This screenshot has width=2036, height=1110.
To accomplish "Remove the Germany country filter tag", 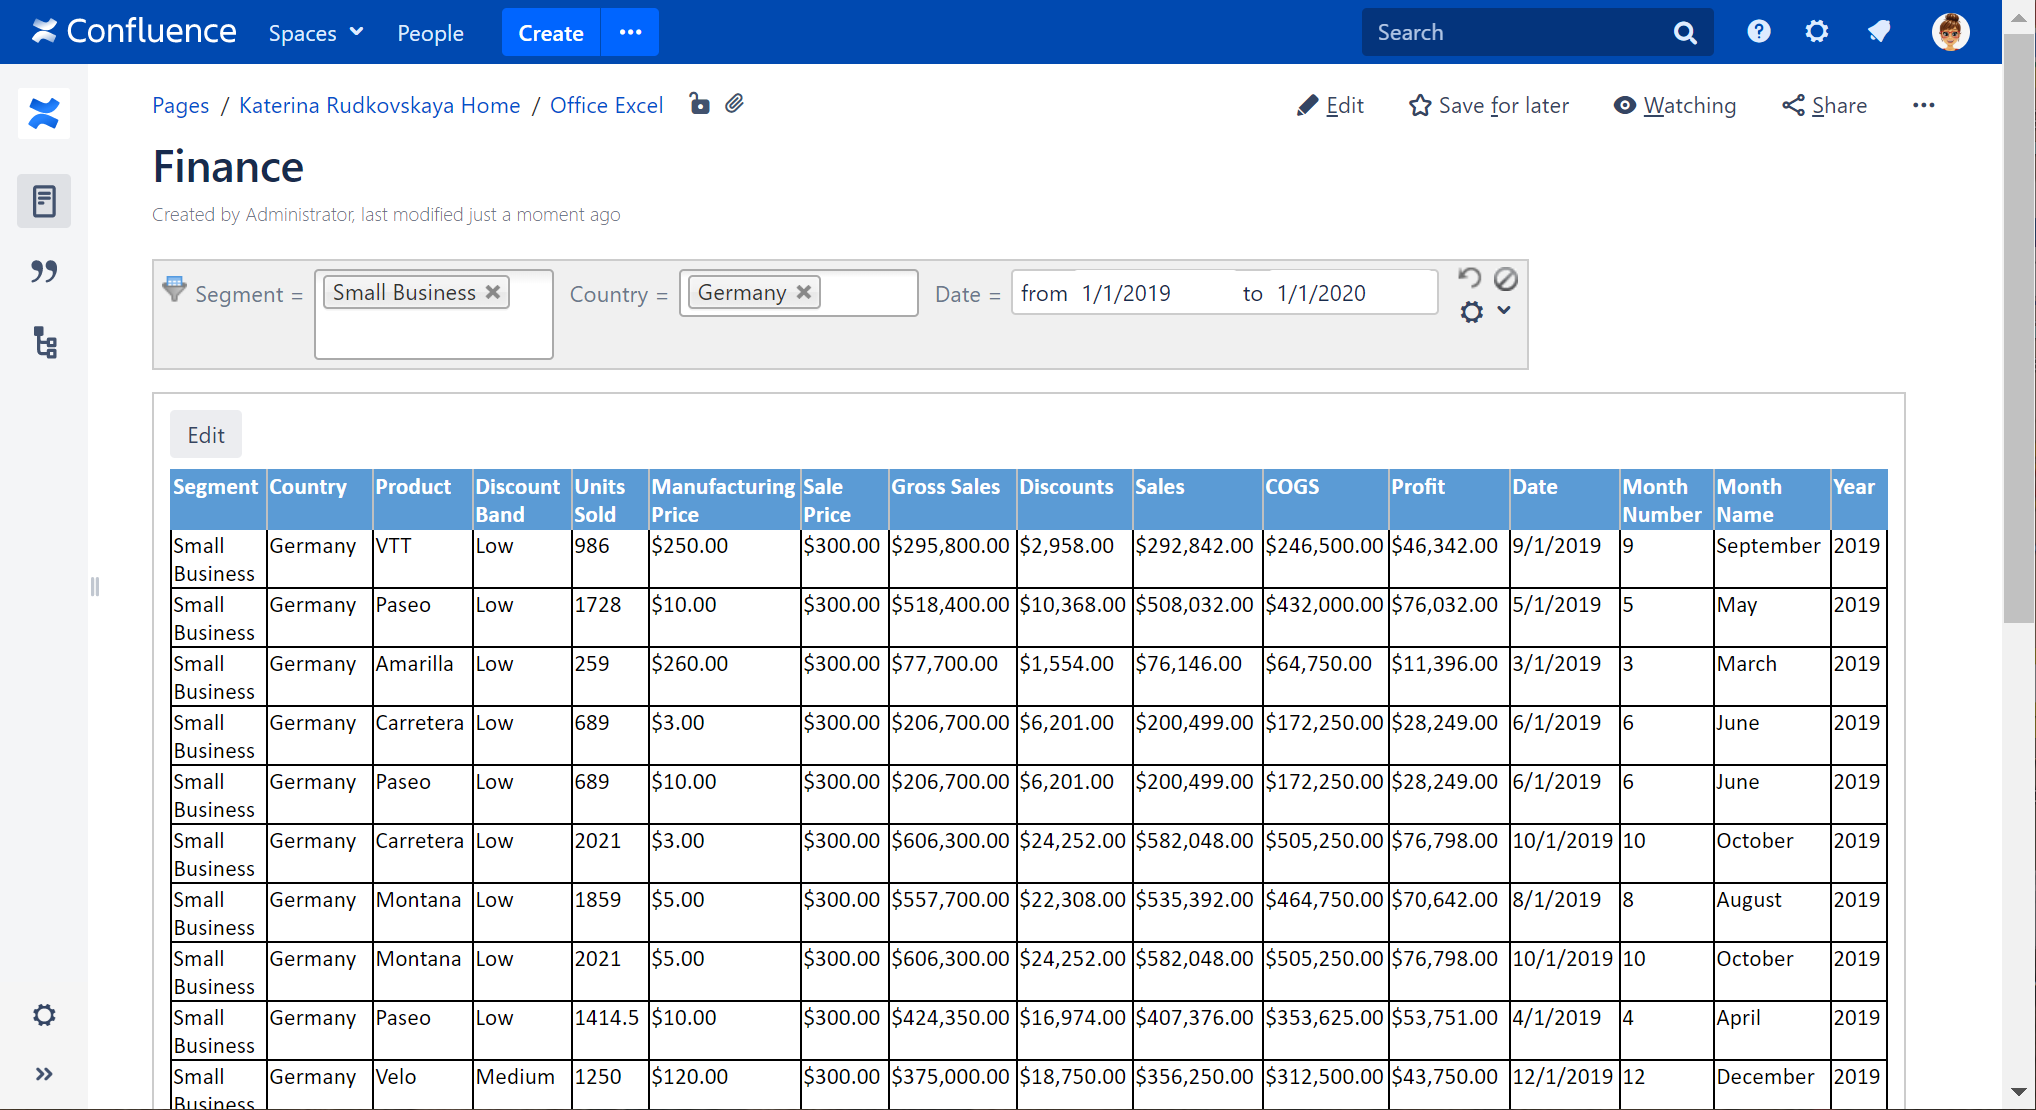I will pos(803,292).
